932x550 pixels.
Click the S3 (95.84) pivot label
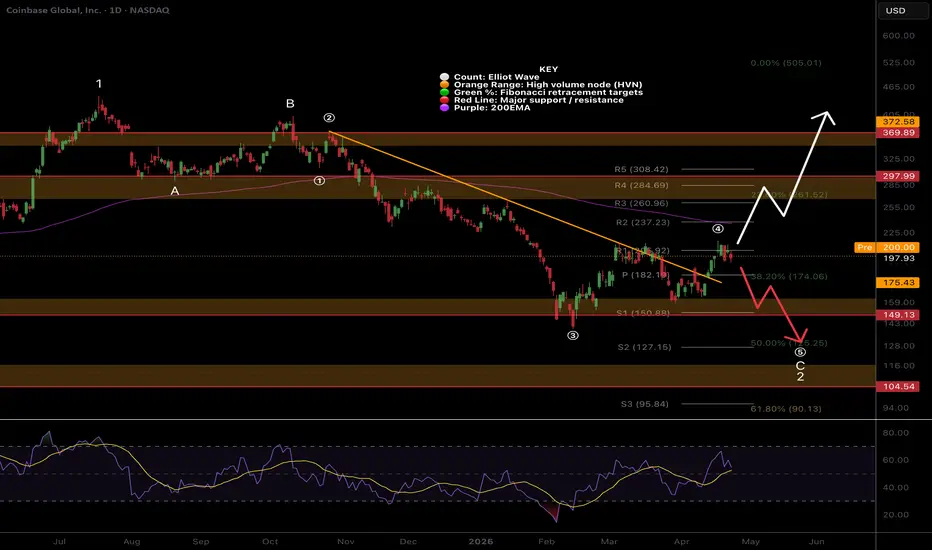pyautogui.click(x=644, y=404)
